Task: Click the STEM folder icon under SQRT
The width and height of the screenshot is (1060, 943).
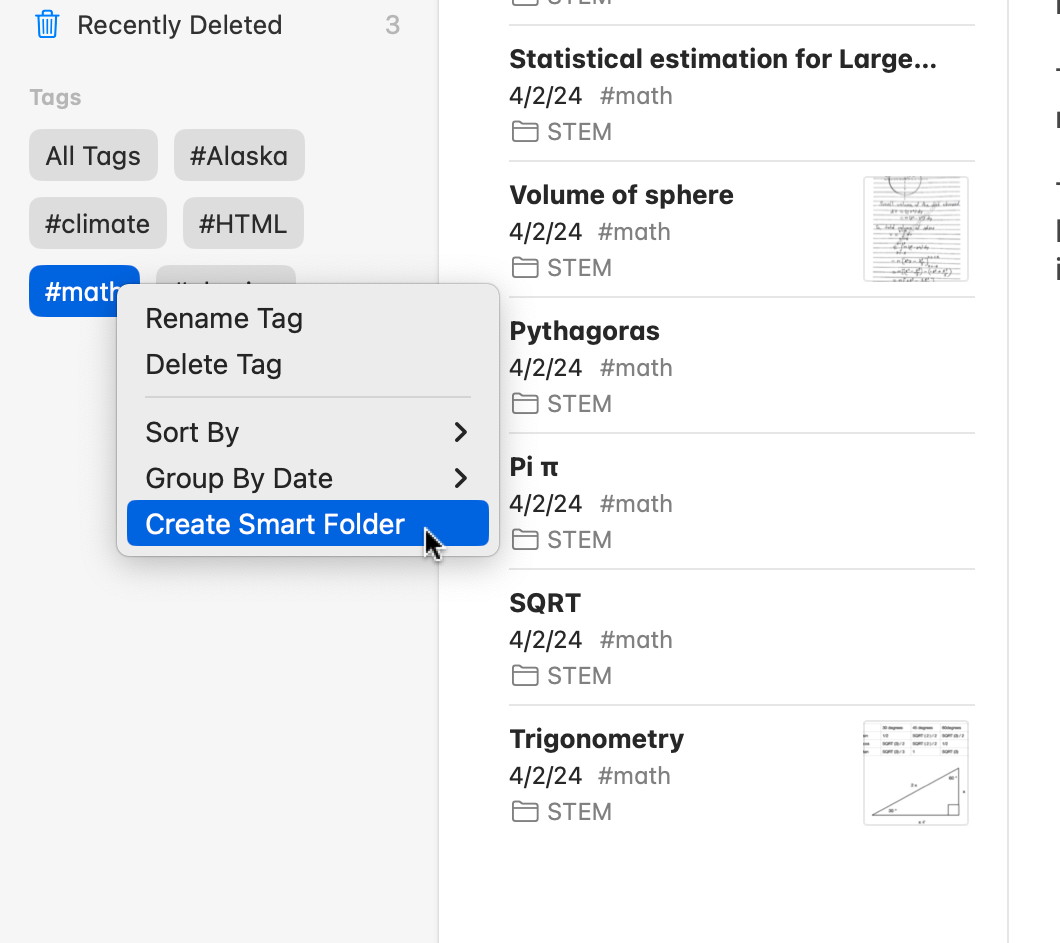Action: click(524, 676)
